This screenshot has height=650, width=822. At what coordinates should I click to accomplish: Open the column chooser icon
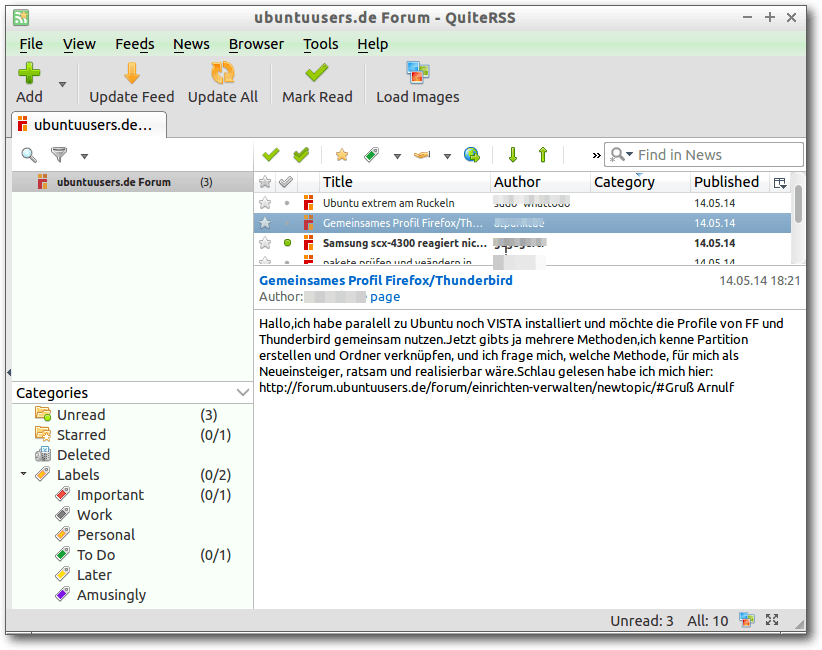(780, 182)
